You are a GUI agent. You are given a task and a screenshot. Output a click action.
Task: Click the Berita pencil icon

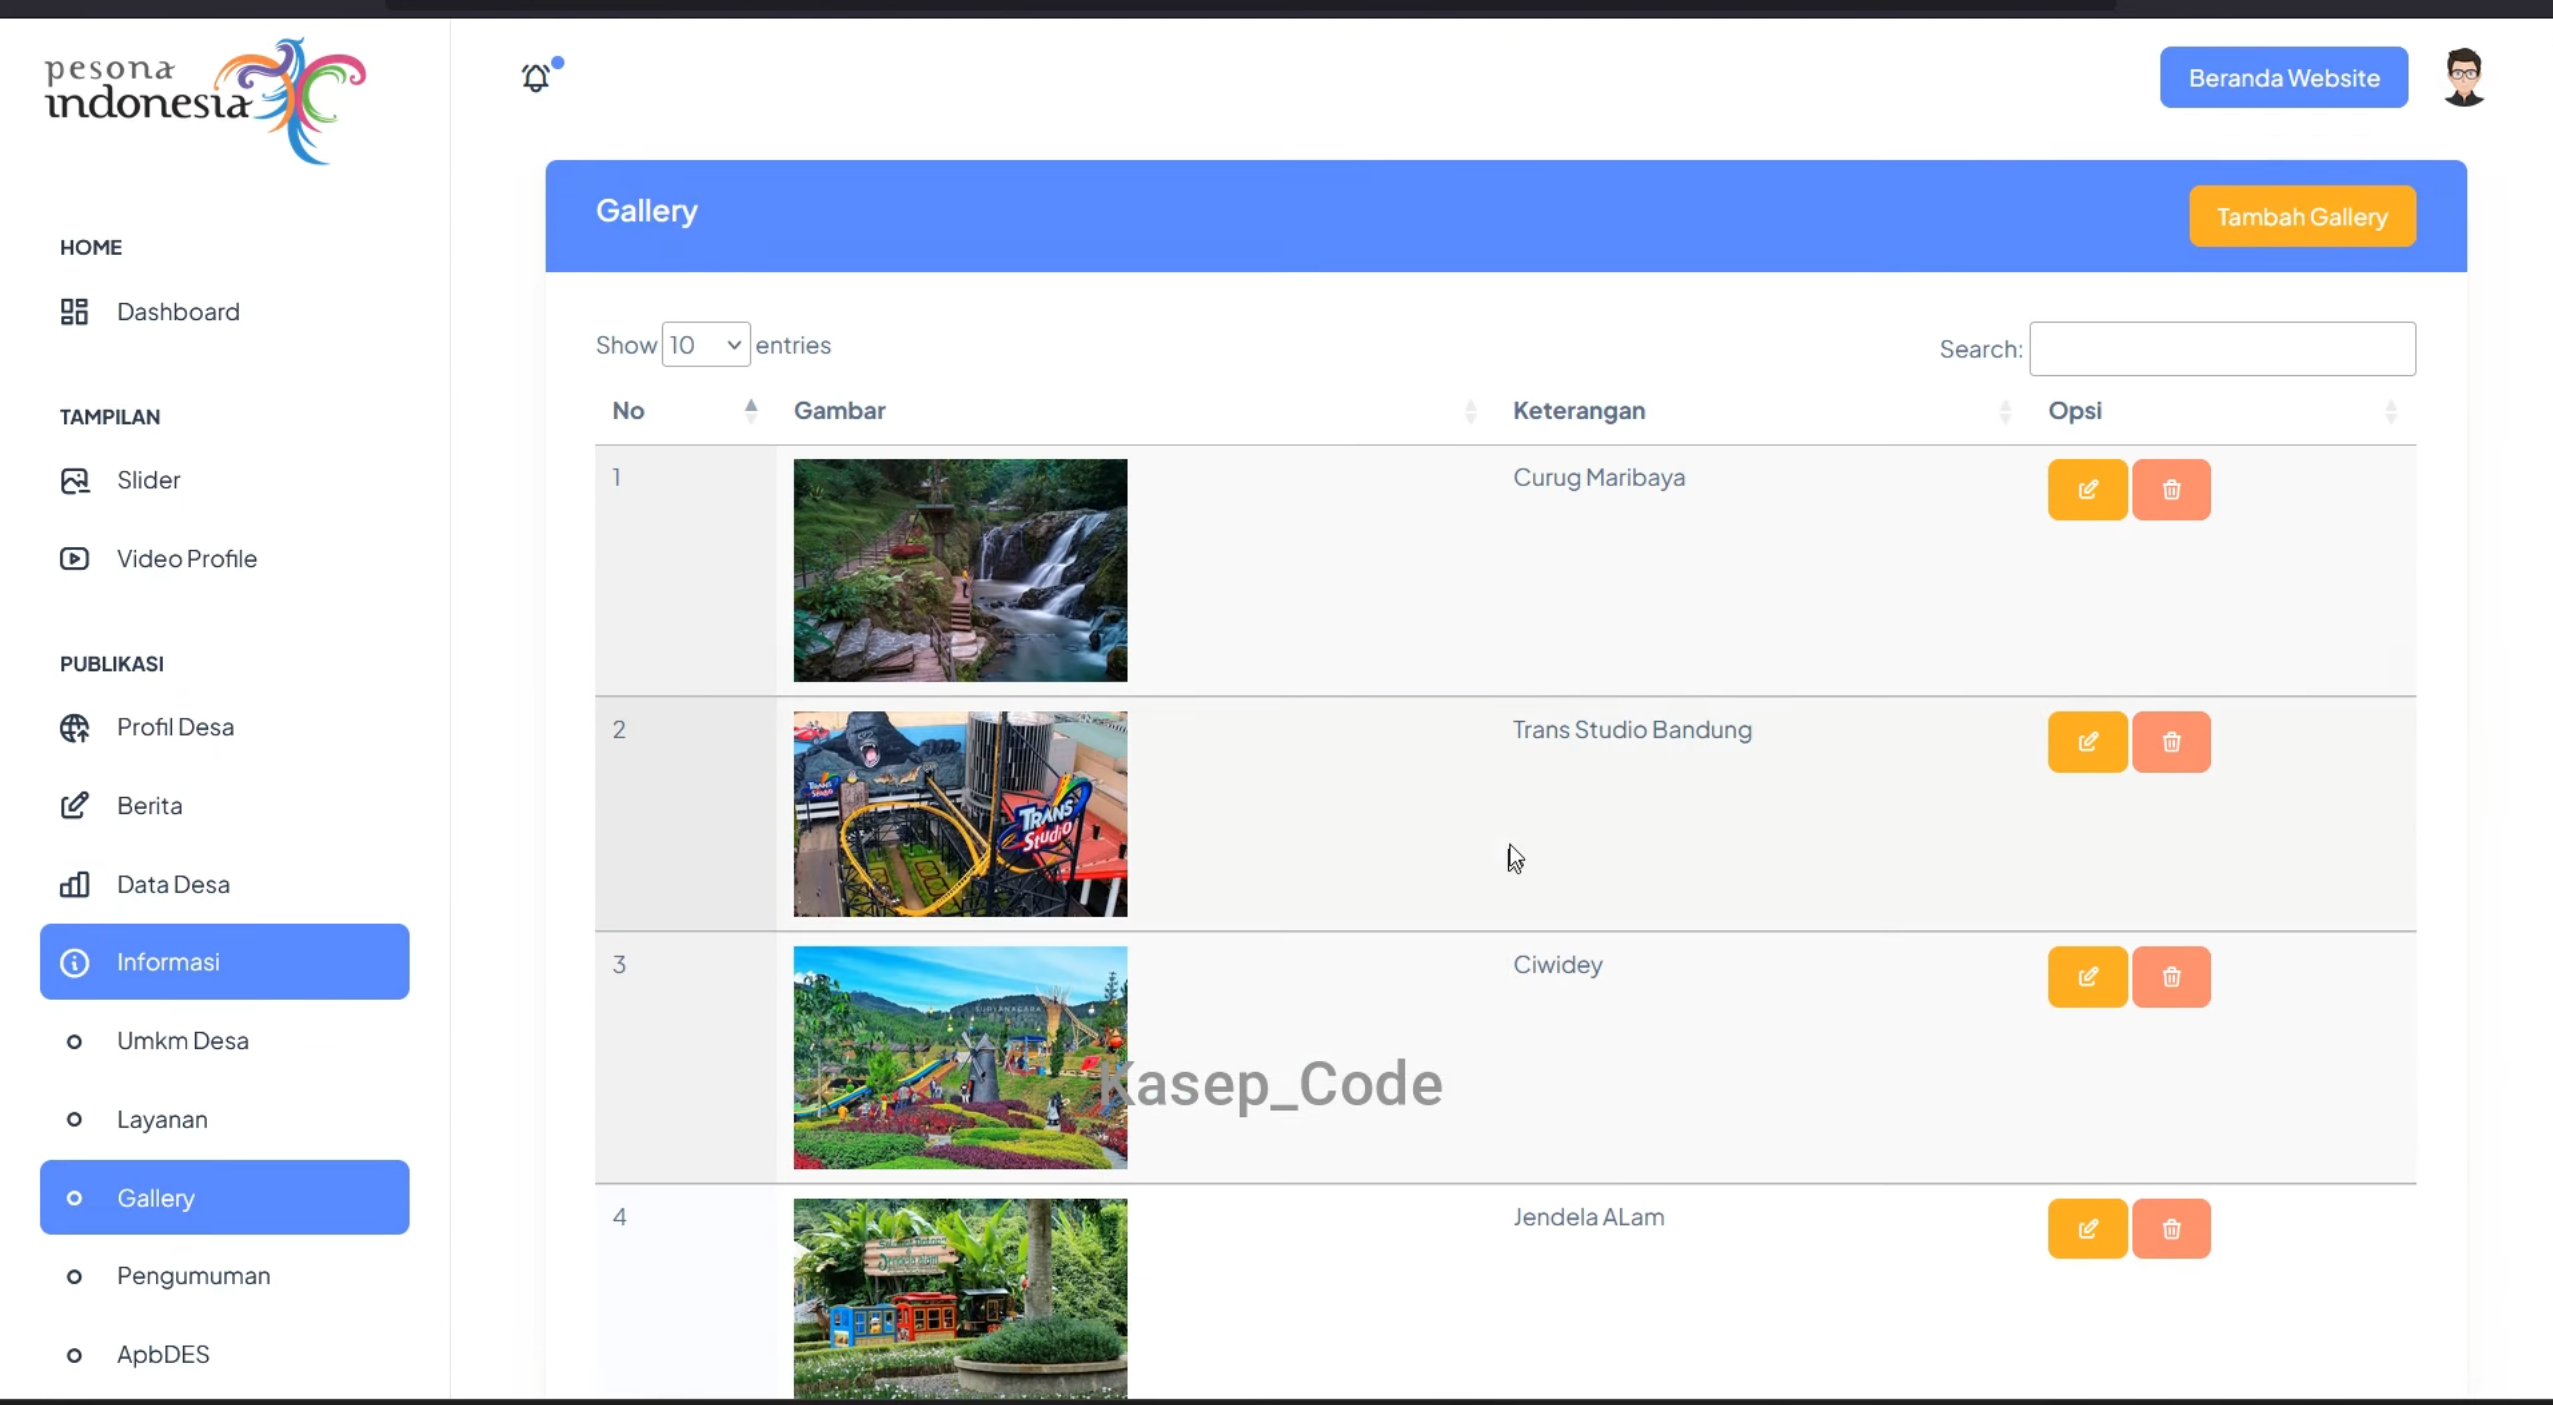coord(74,806)
